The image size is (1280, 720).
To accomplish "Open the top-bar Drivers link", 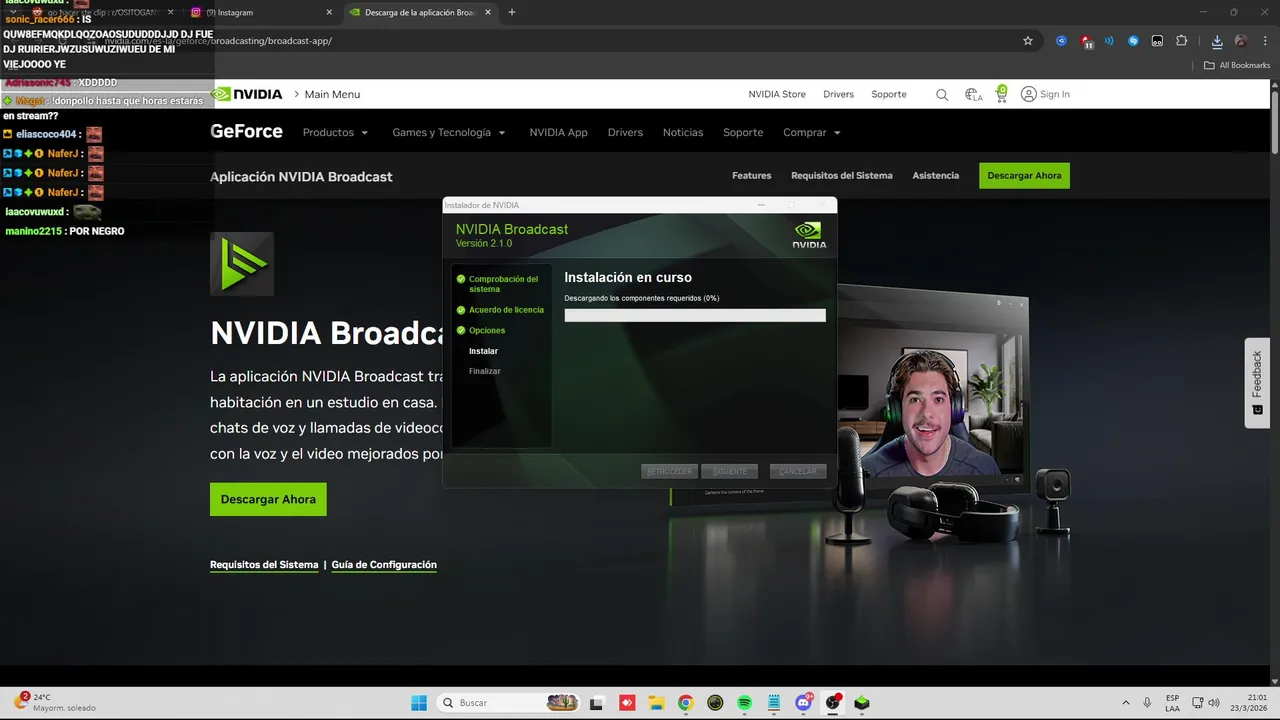I will coord(838,94).
